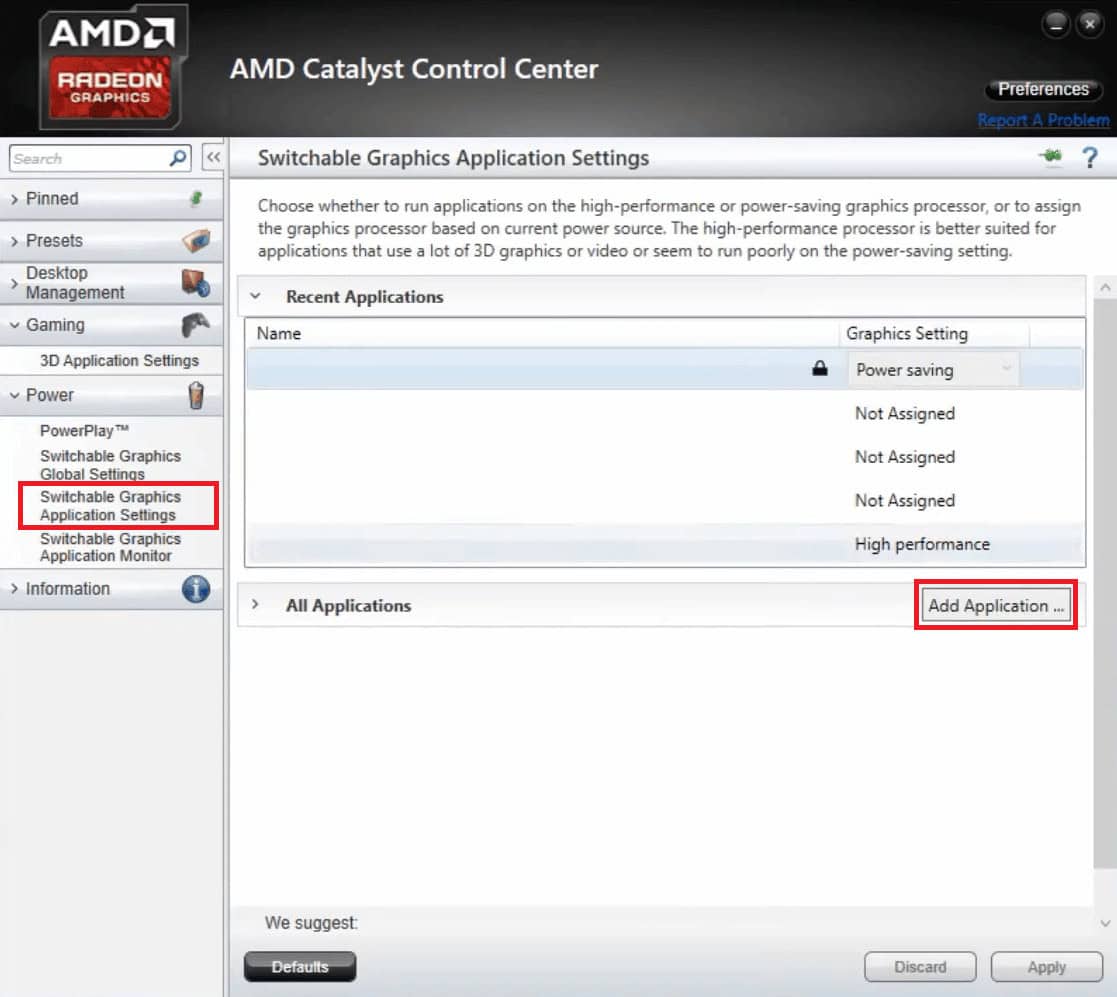
Task: Open the Power saving graphics setting dropdown
Action: pyautogui.click(x=933, y=370)
